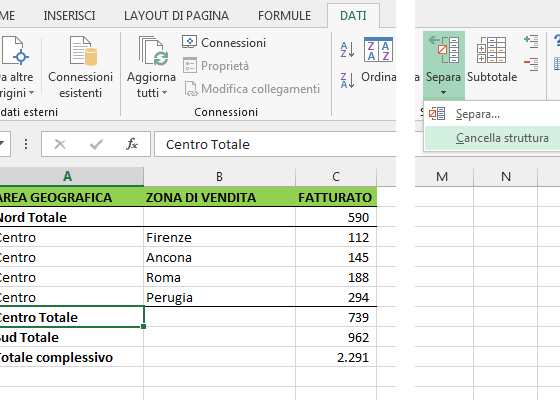Click the Connessioni esistenti icon
Screen dimensions: 560x400
(x=84, y=51)
